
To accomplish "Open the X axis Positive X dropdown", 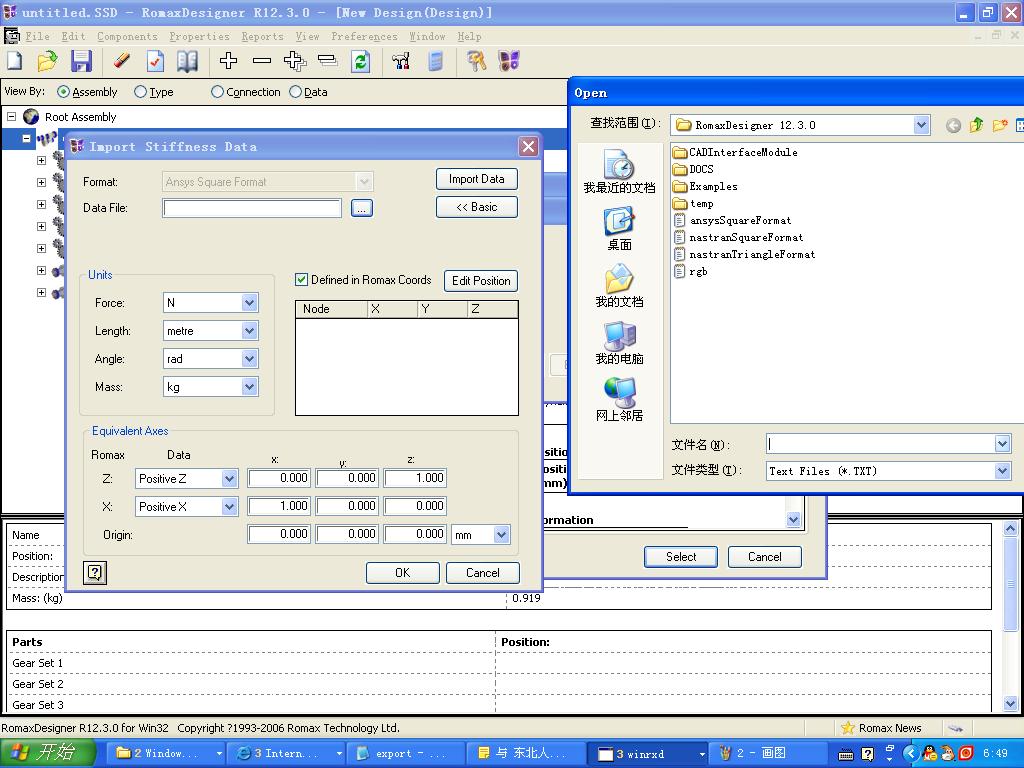I will point(229,507).
